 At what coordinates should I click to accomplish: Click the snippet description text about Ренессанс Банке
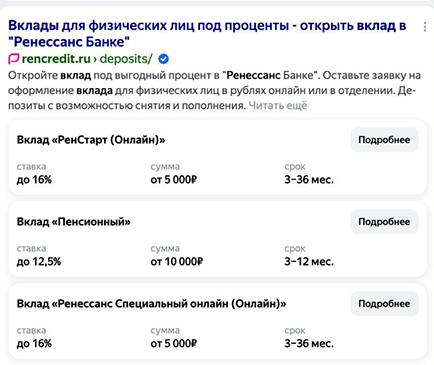pos(214,90)
